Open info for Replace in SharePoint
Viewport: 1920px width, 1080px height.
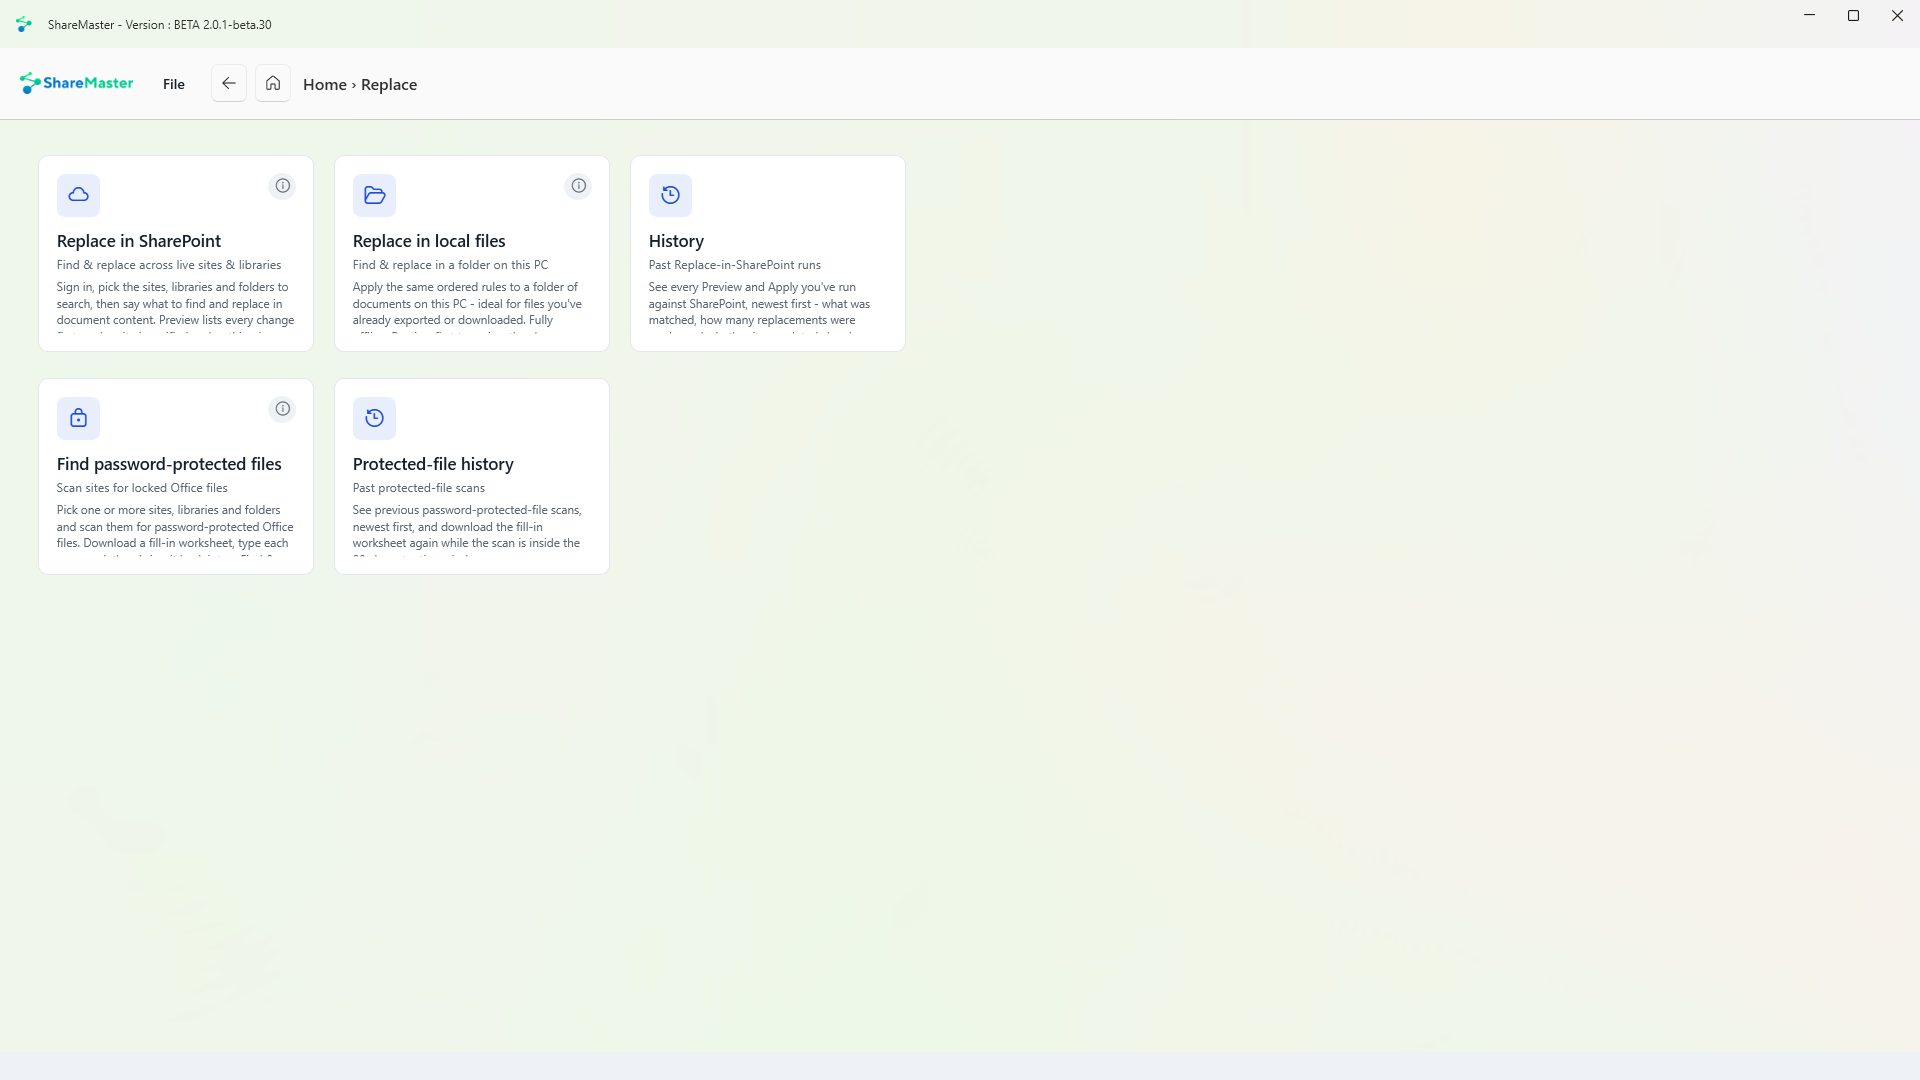(x=283, y=186)
